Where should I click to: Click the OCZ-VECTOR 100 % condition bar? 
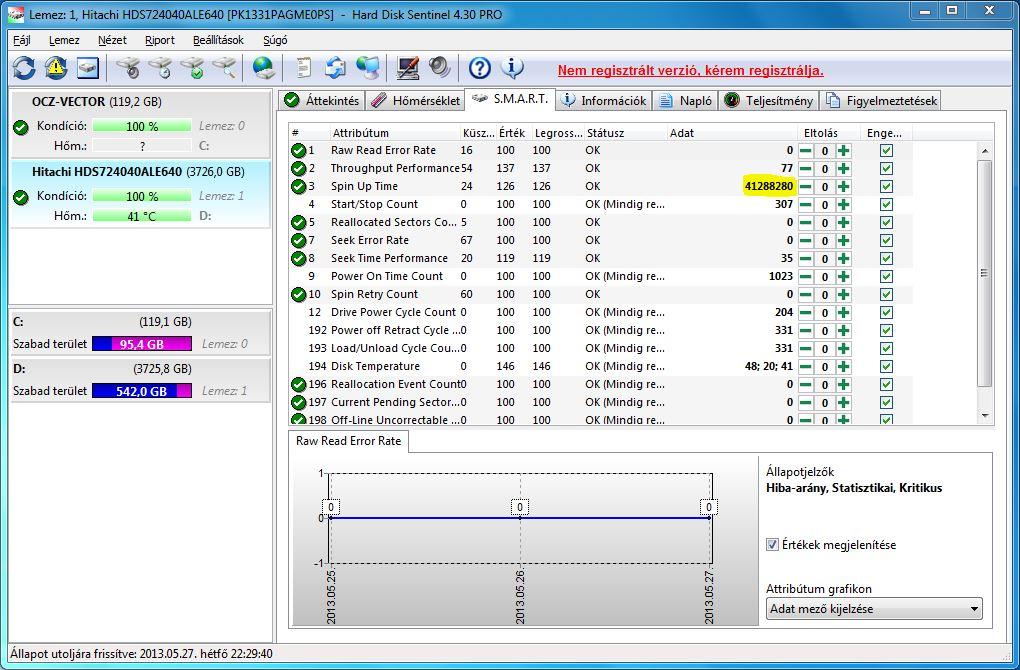142,126
